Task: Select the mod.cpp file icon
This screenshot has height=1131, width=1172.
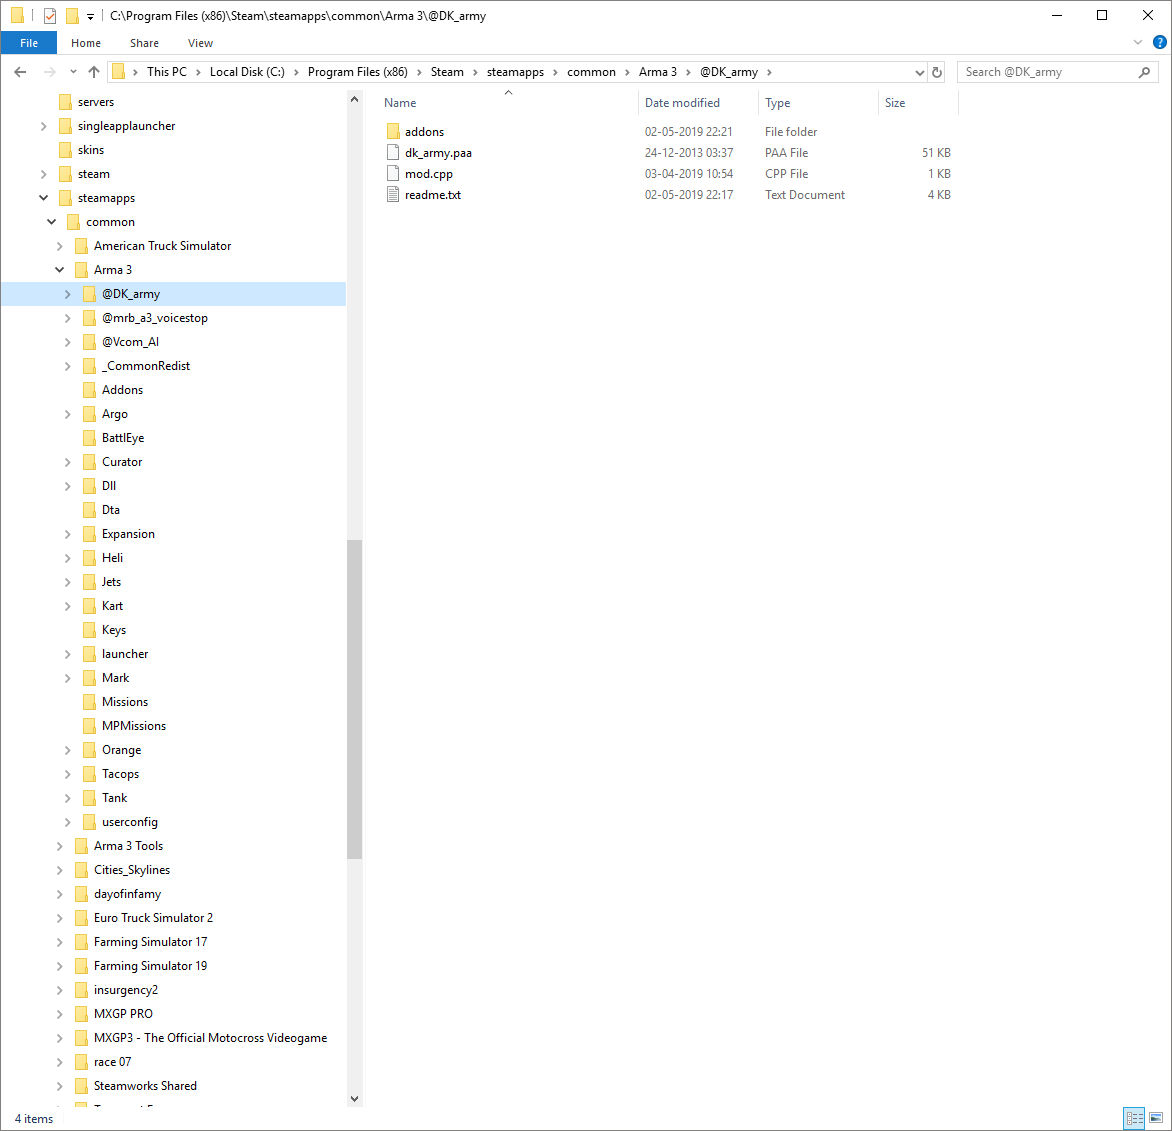Action: pyautogui.click(x=393, y=173)
